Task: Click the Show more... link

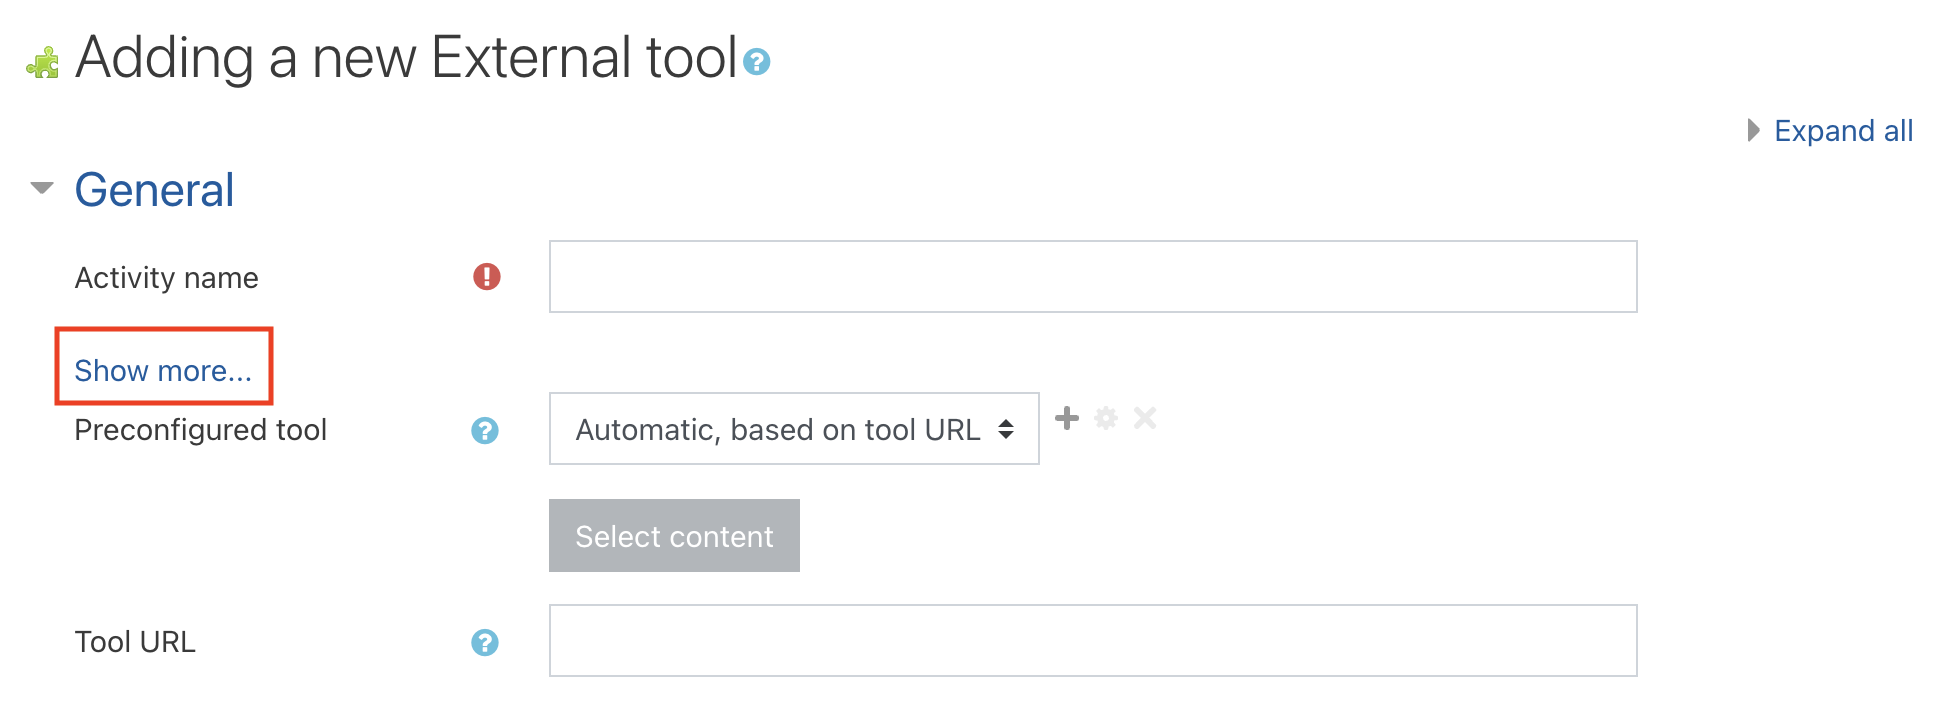Action: point(163,371)
